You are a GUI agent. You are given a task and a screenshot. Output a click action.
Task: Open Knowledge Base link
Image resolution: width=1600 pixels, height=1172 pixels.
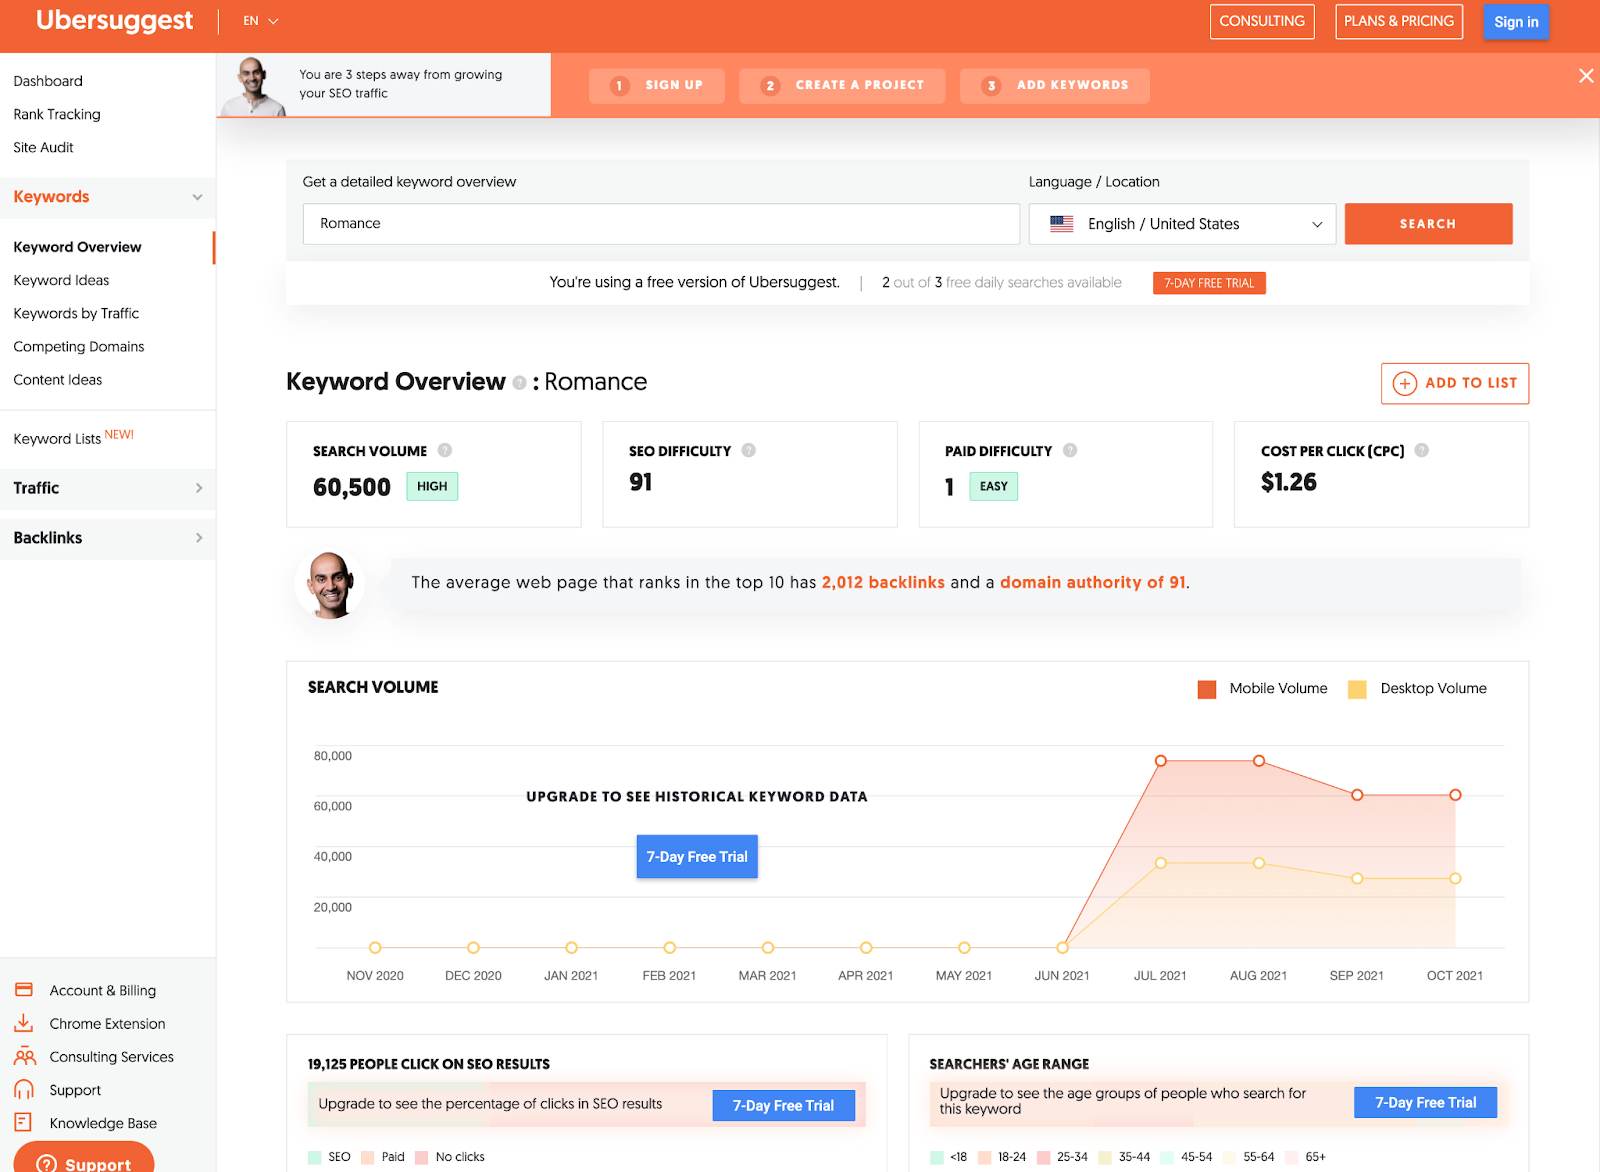click(103, 1123)
